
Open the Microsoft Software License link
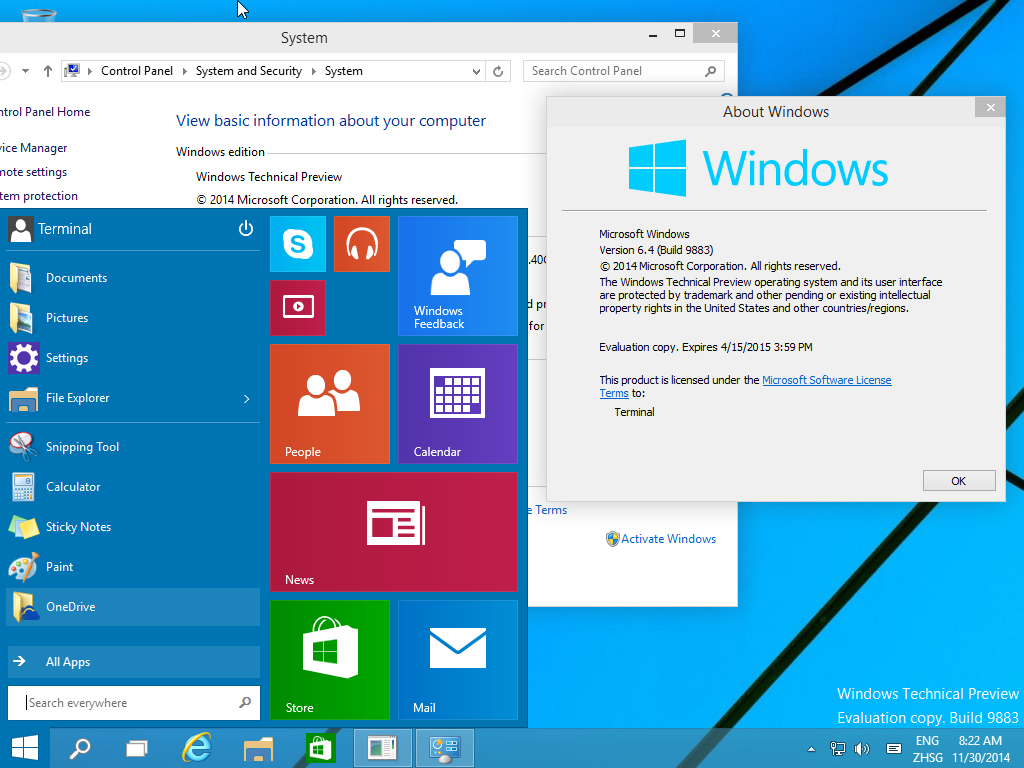(826, 380)
